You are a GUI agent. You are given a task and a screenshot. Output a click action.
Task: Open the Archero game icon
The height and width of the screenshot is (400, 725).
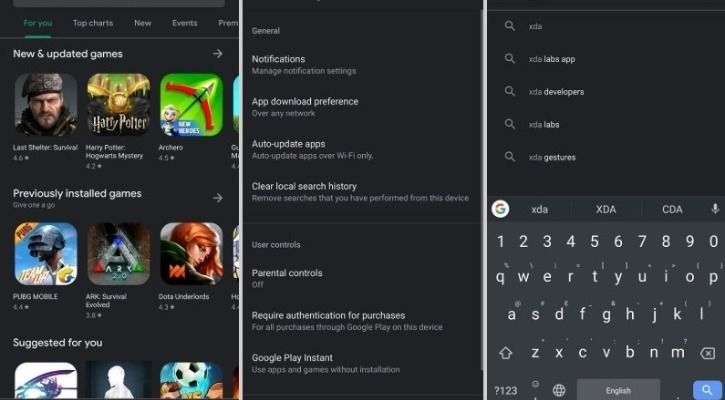pos(191,105)
